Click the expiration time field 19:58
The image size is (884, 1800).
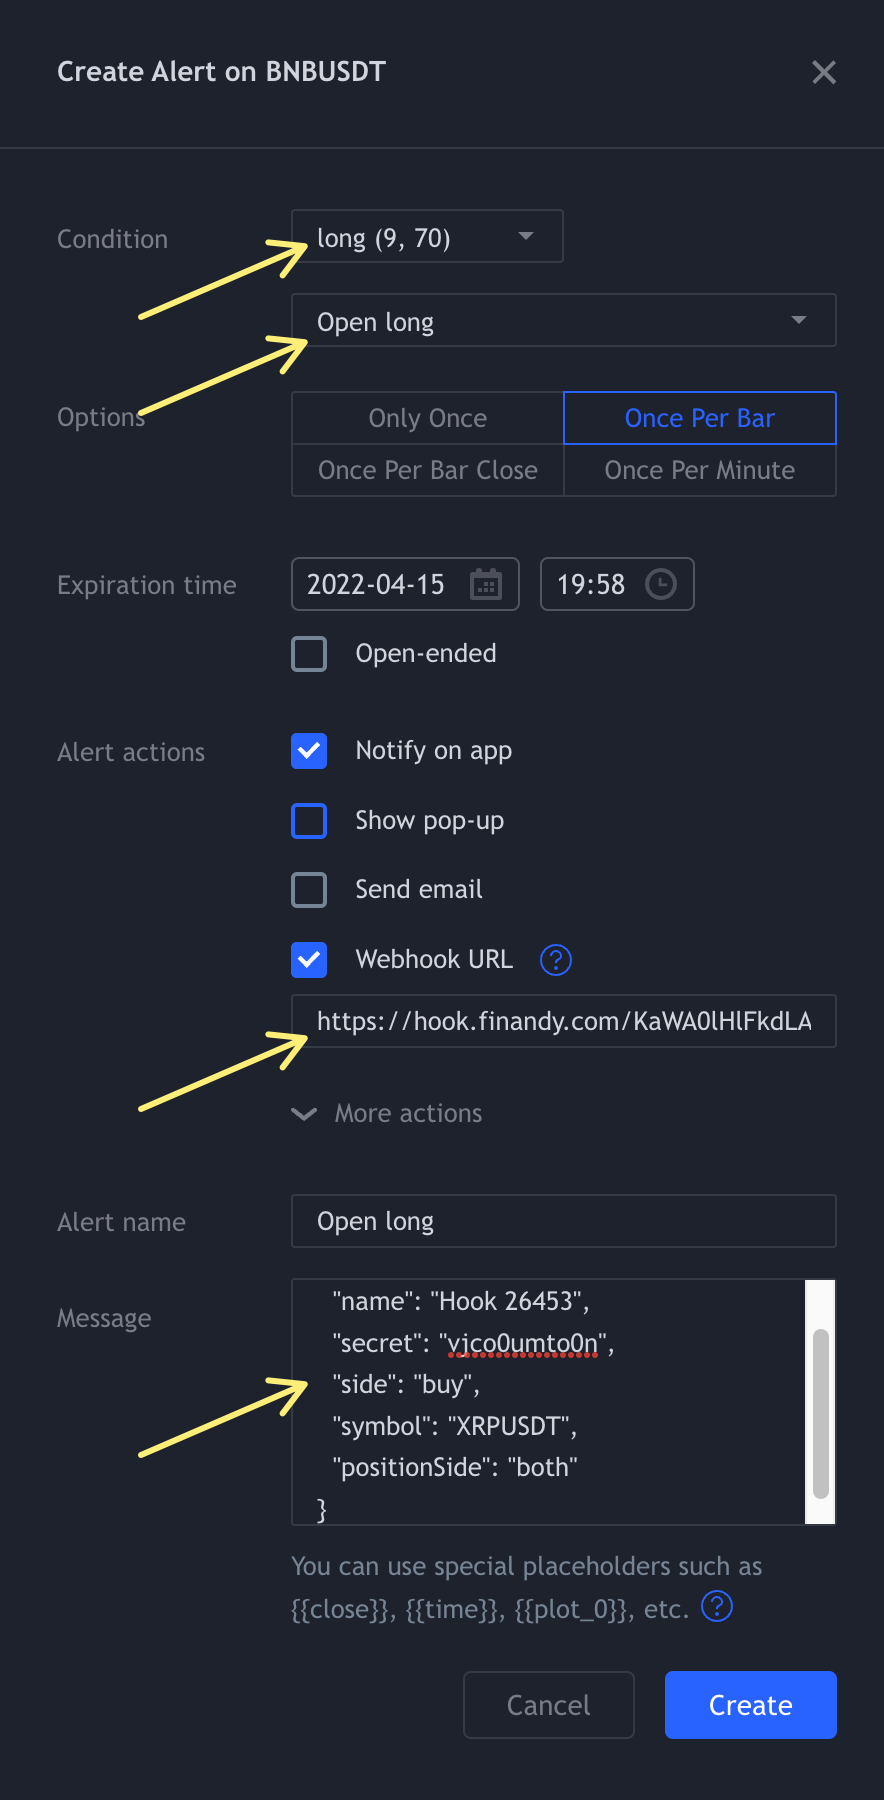point(617,584)
